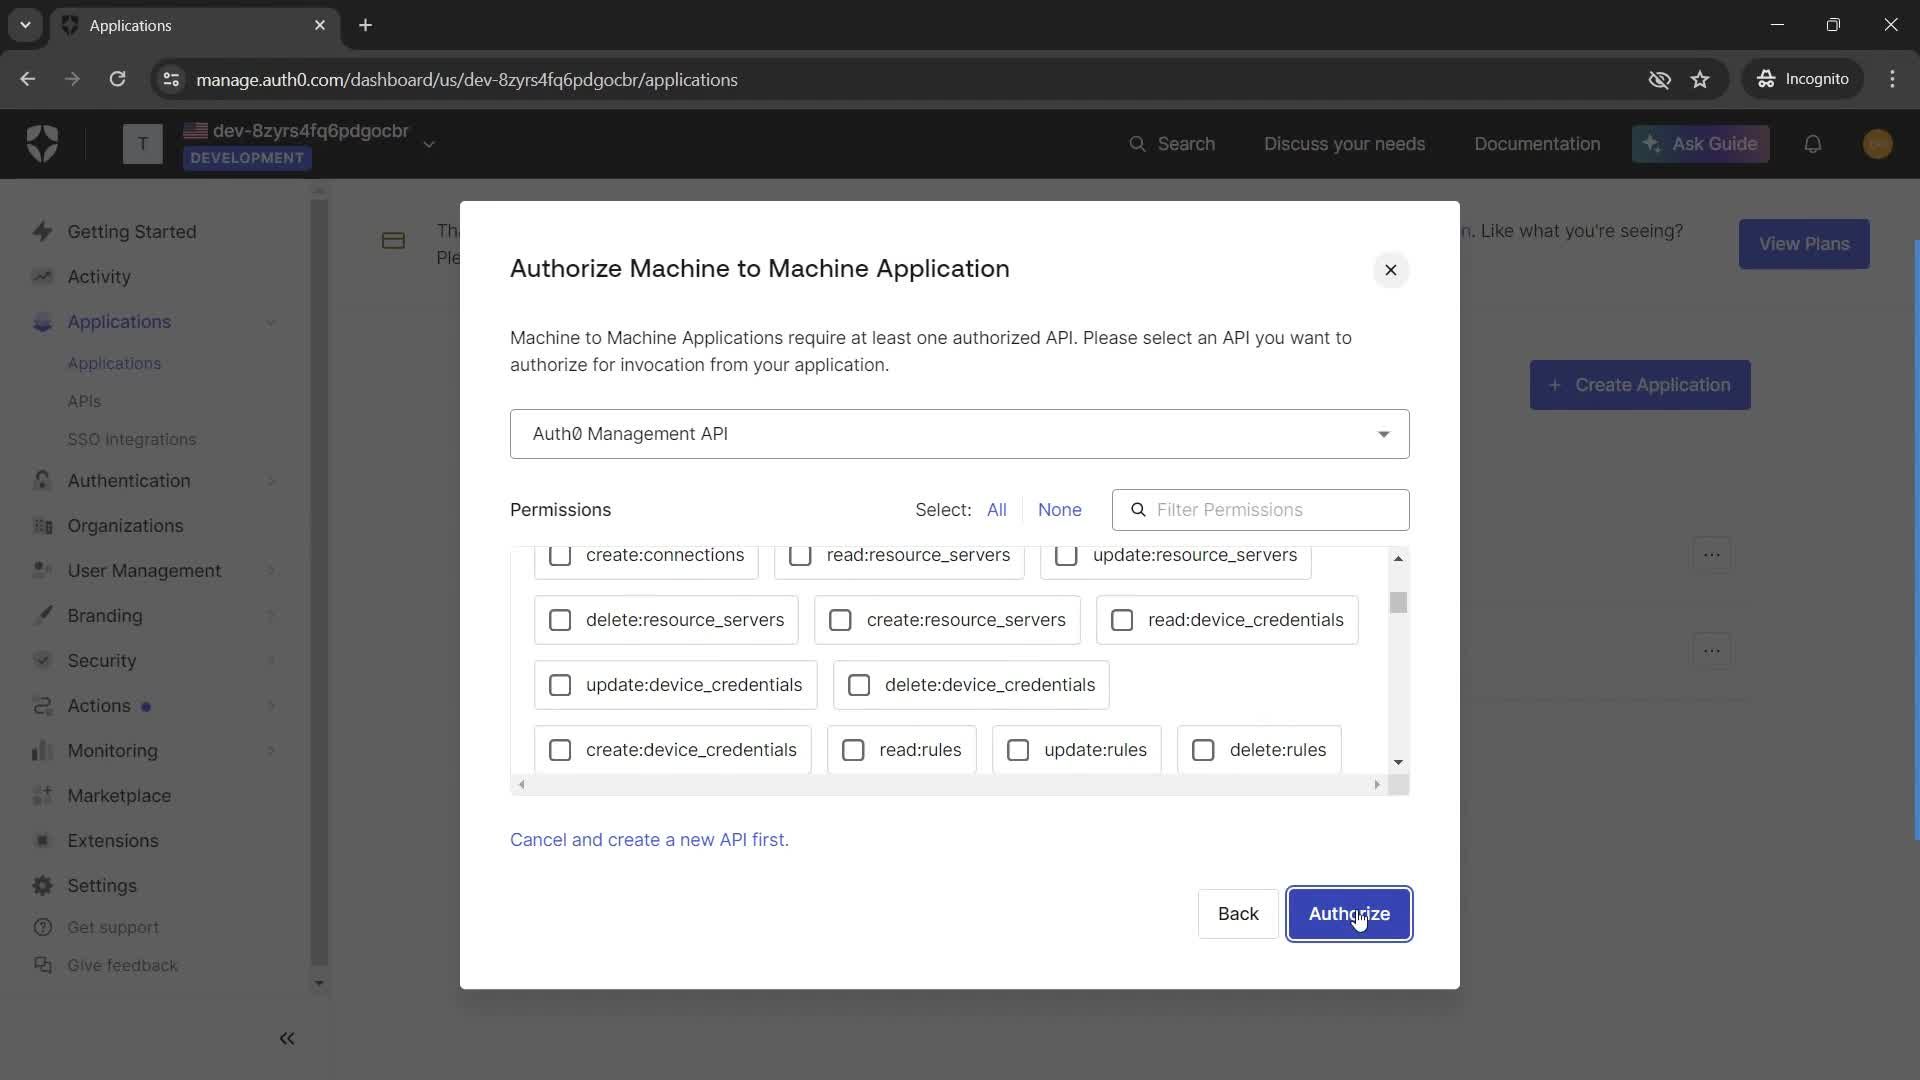Open a new browser tab
The height and width of the screenshot is (1080, 1920).
(366, 25)
